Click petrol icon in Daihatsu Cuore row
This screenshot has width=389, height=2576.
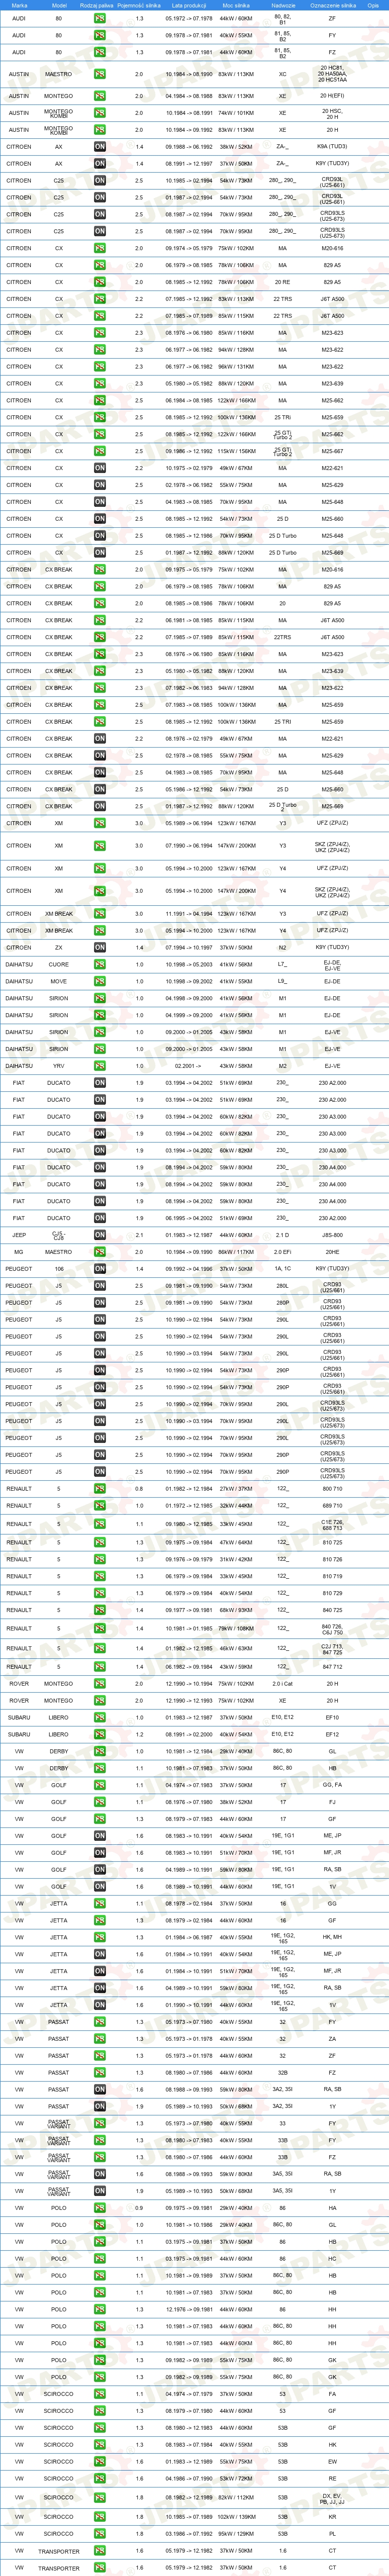click(100, 964)
